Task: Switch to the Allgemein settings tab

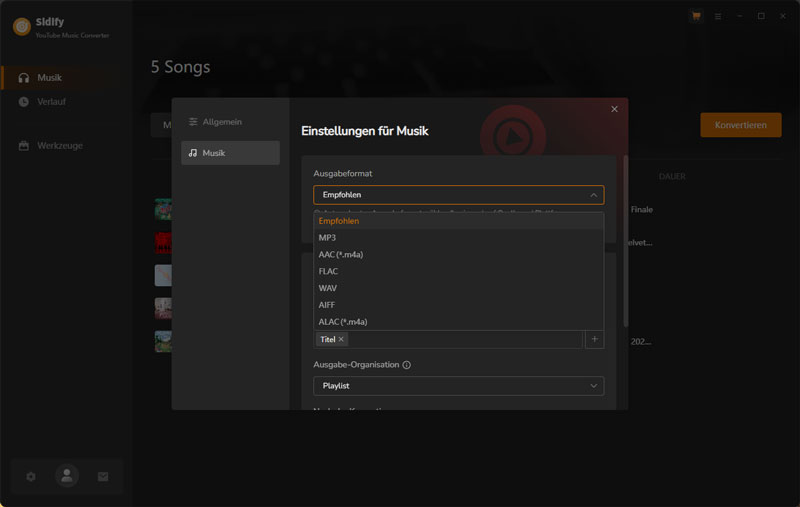Action: point(222,122)
